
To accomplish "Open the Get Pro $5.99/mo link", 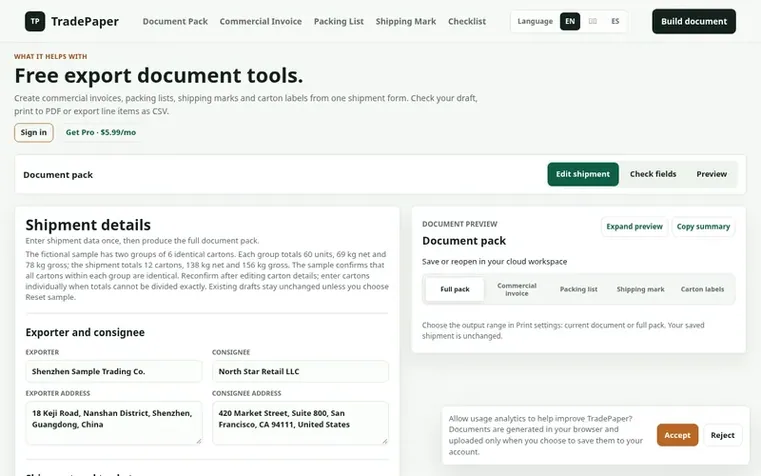I will (x=101, y=132).
